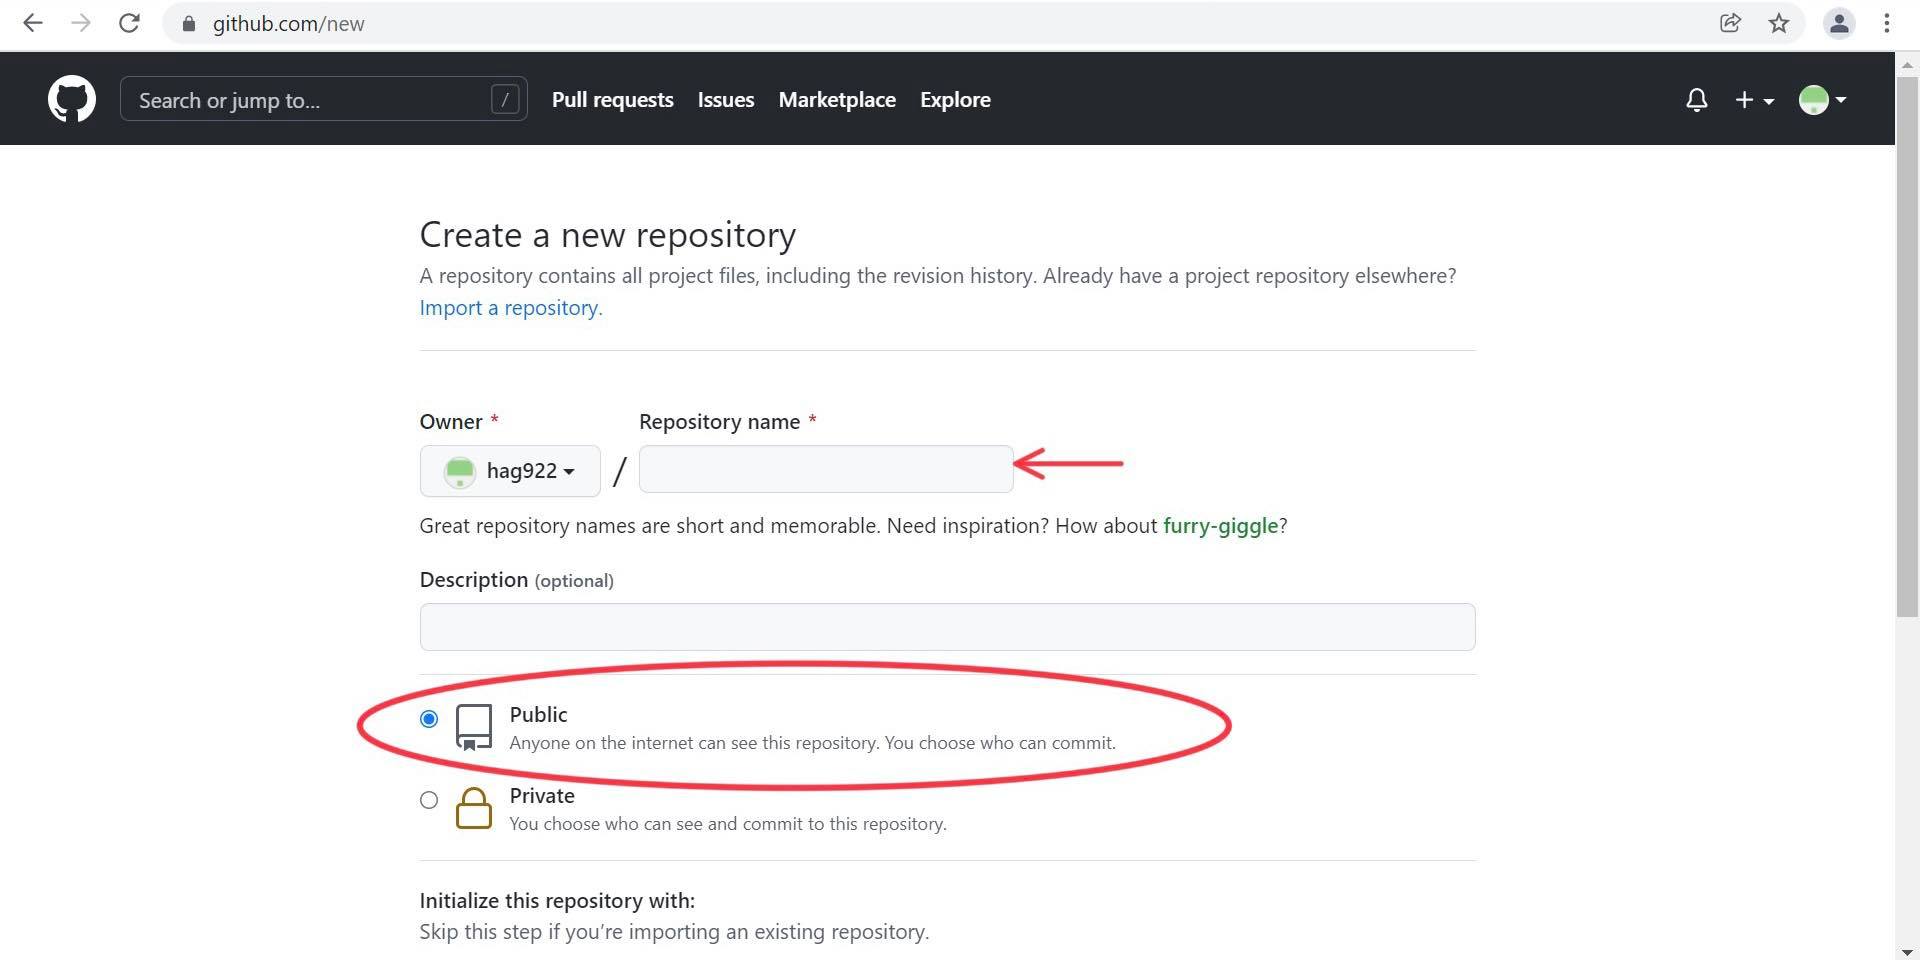Image resolution: width=1920 pixels, height=960 pixels.
Task: Open the notifications bell
Action: coord(1696,100)
